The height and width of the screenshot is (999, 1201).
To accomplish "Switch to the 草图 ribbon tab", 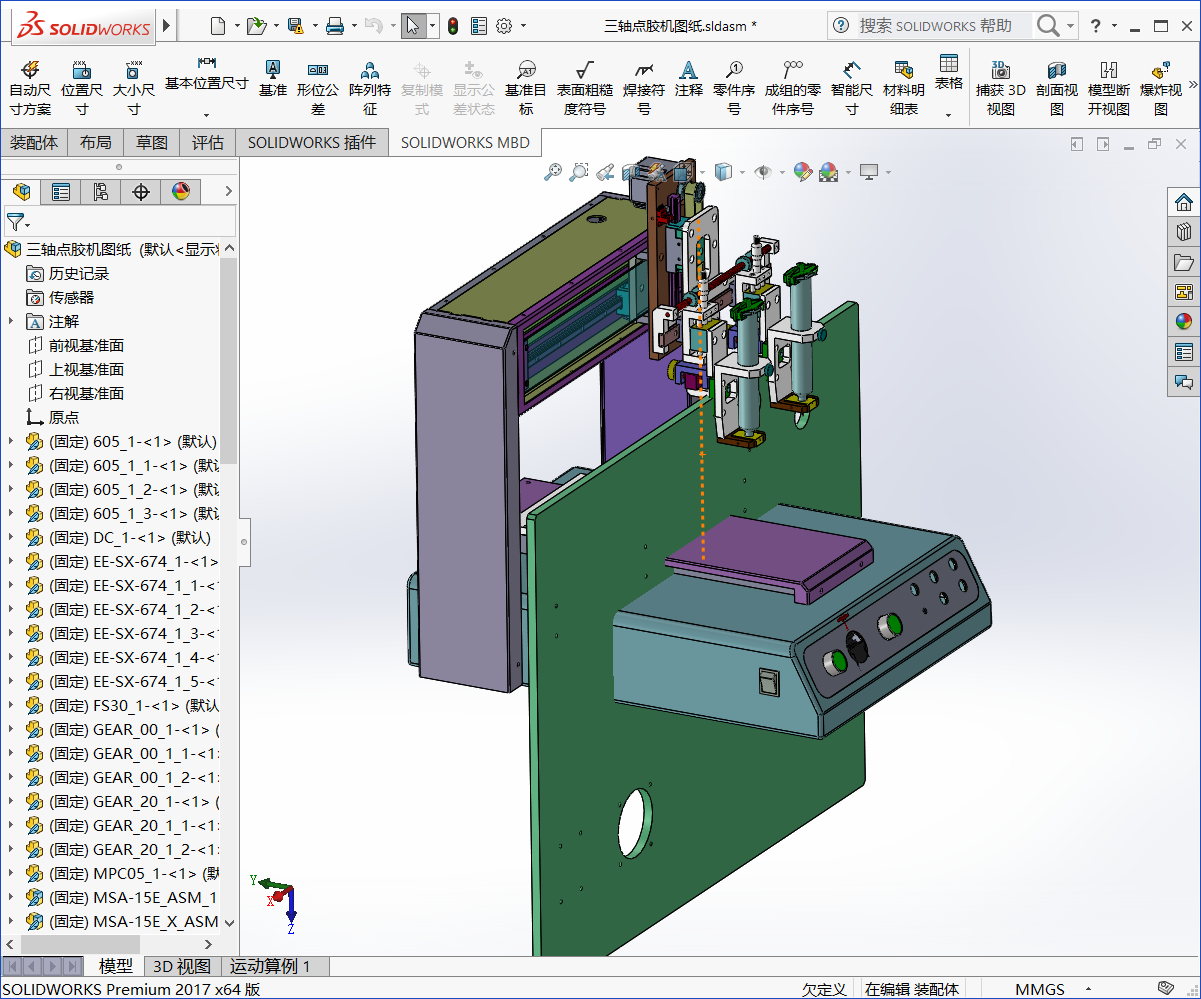I will (x=152, y=142).
